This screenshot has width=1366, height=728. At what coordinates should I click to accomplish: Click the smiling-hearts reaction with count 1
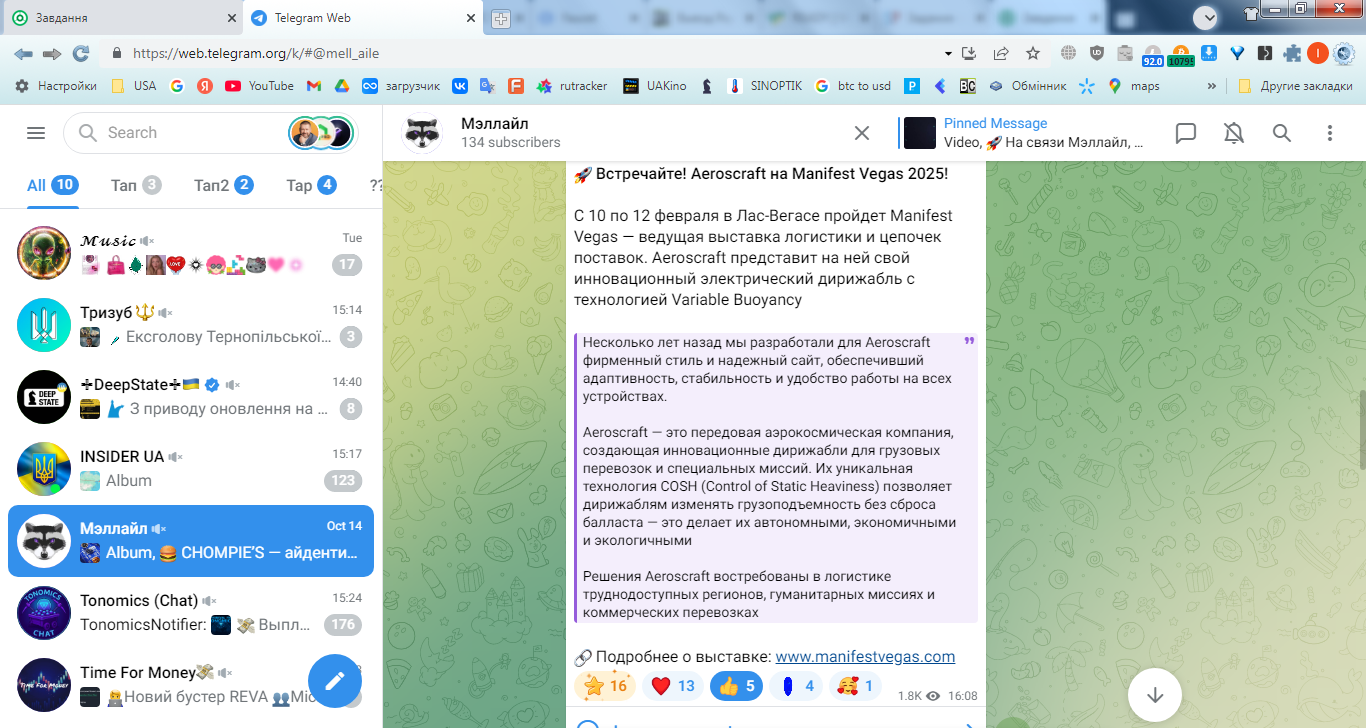[x=855, y=686]
